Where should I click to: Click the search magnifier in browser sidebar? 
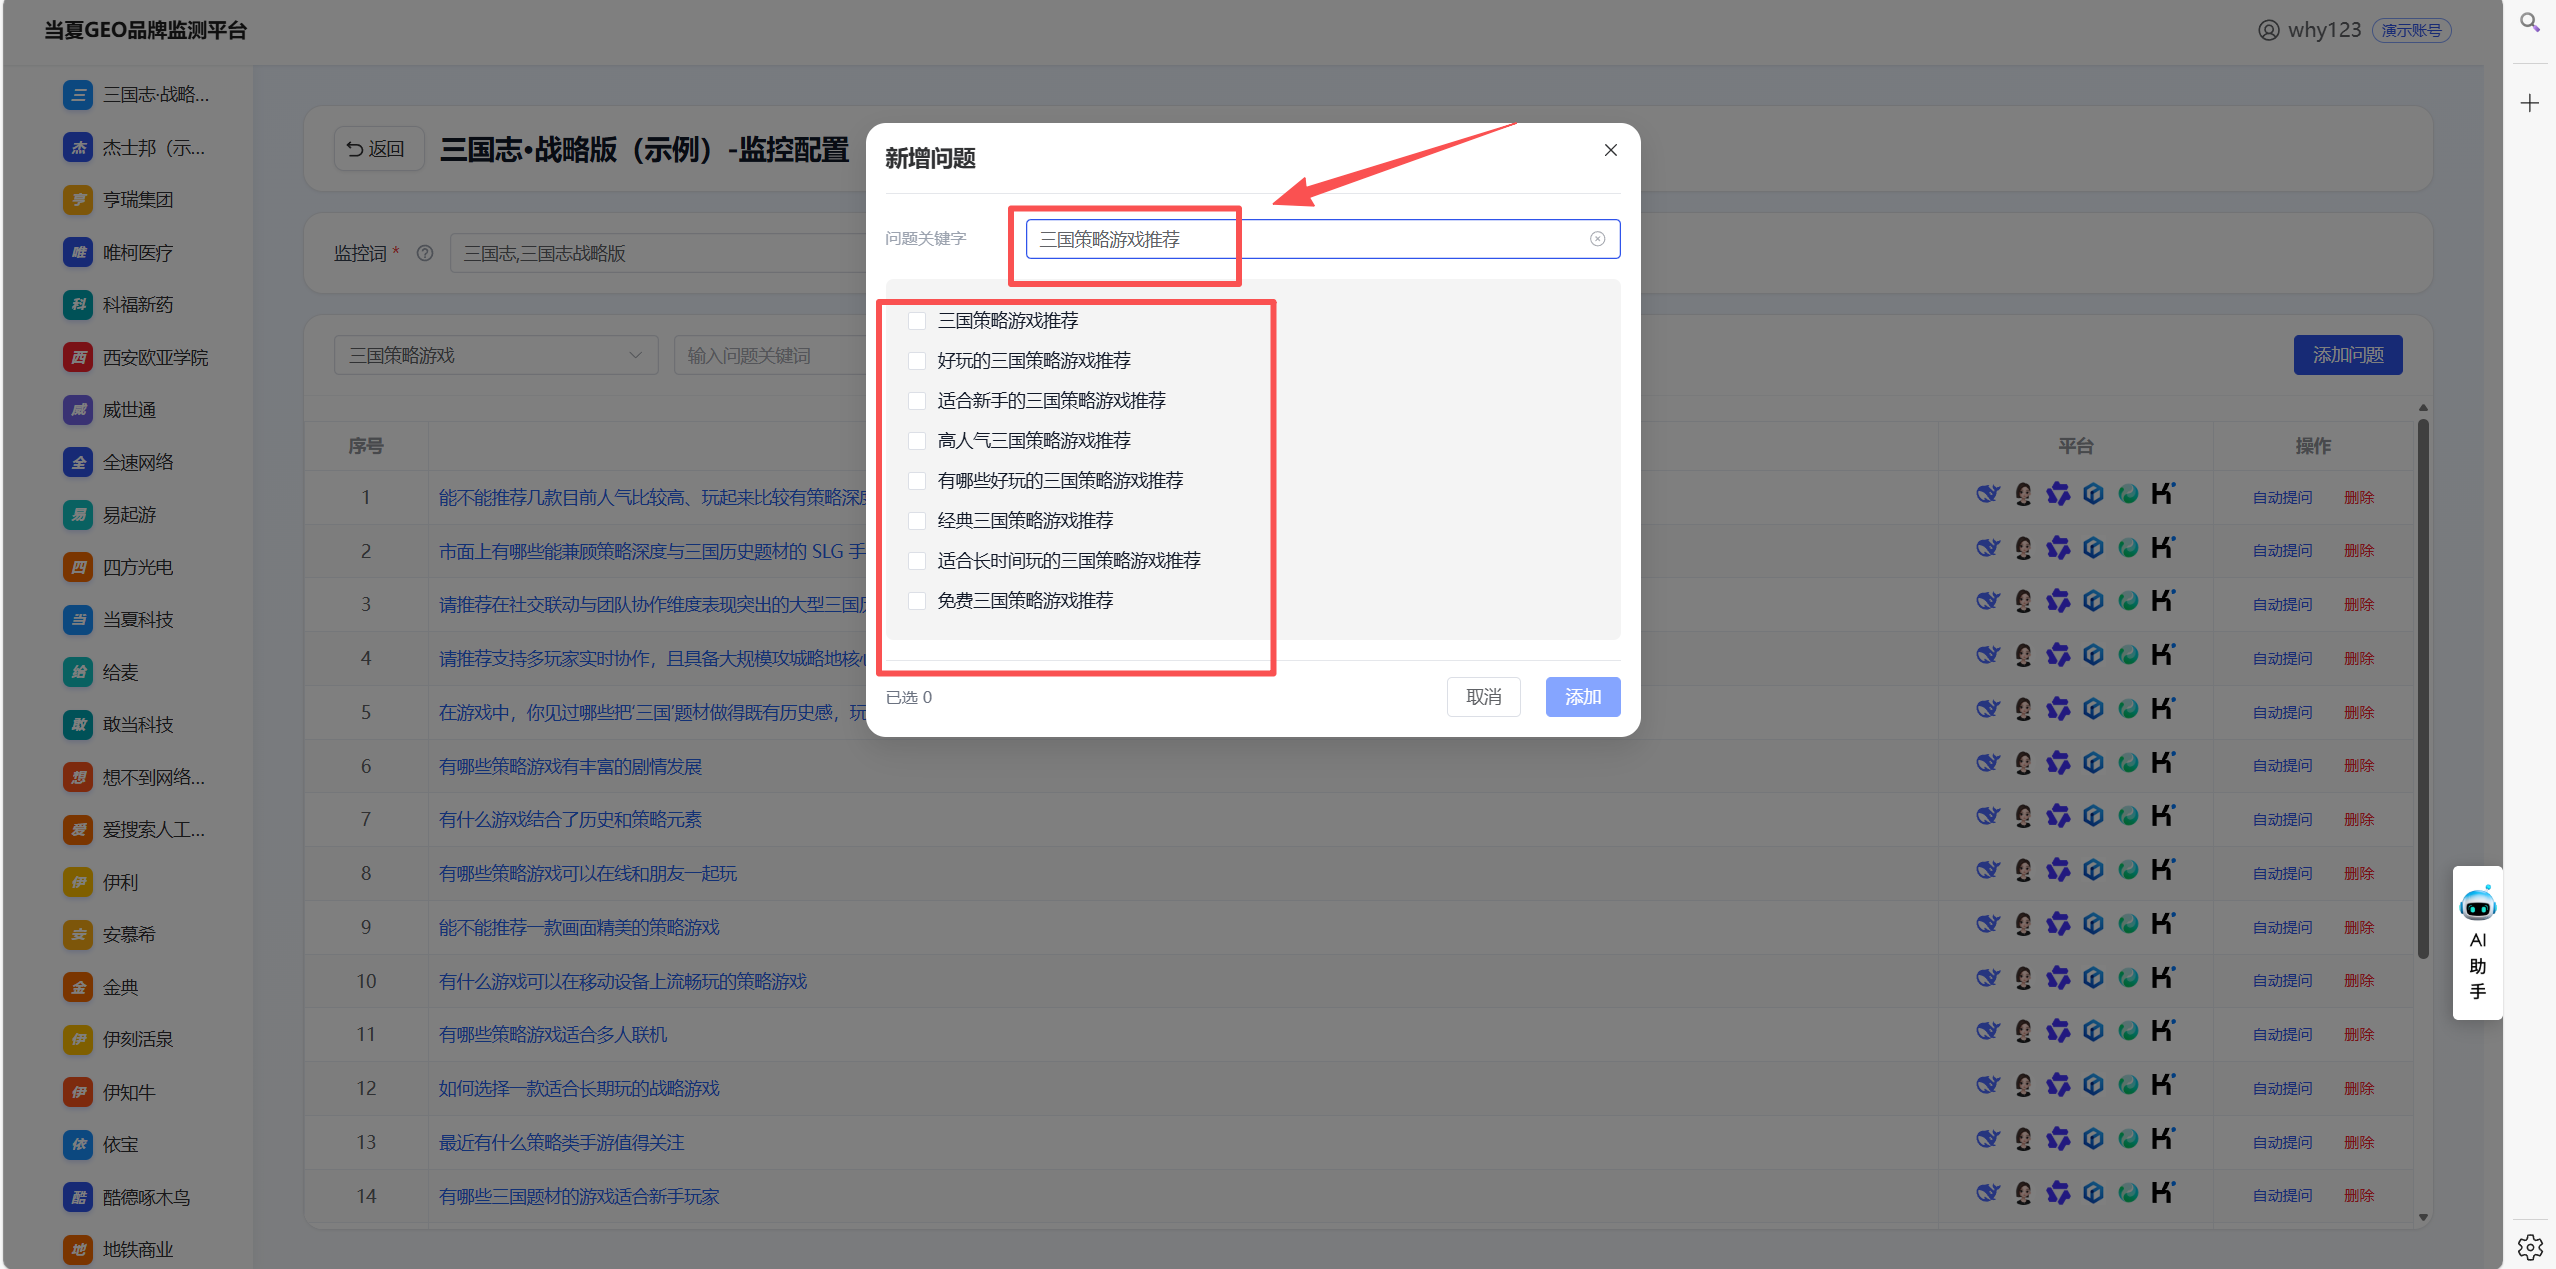[2529, 22]
